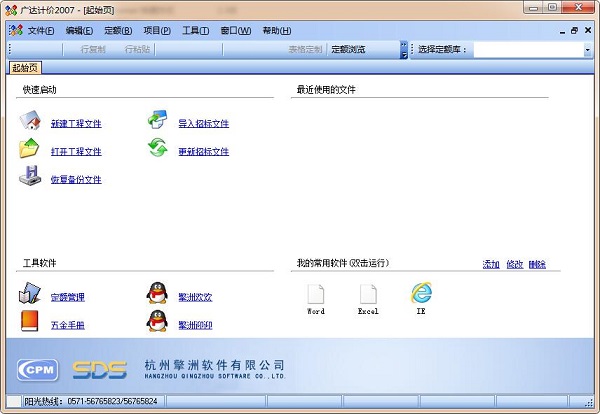Click the disk icon for 恢复备份文件

[x=30, y=176]
